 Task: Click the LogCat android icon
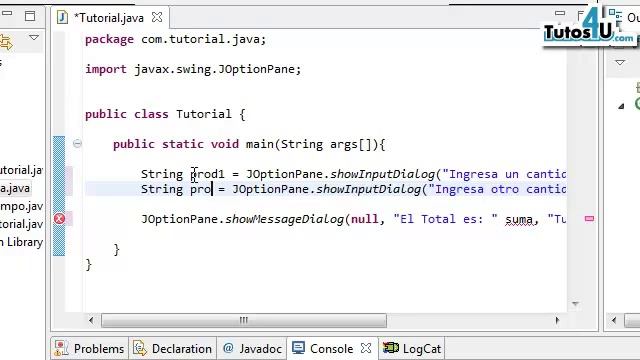click(x=391, y=348)
